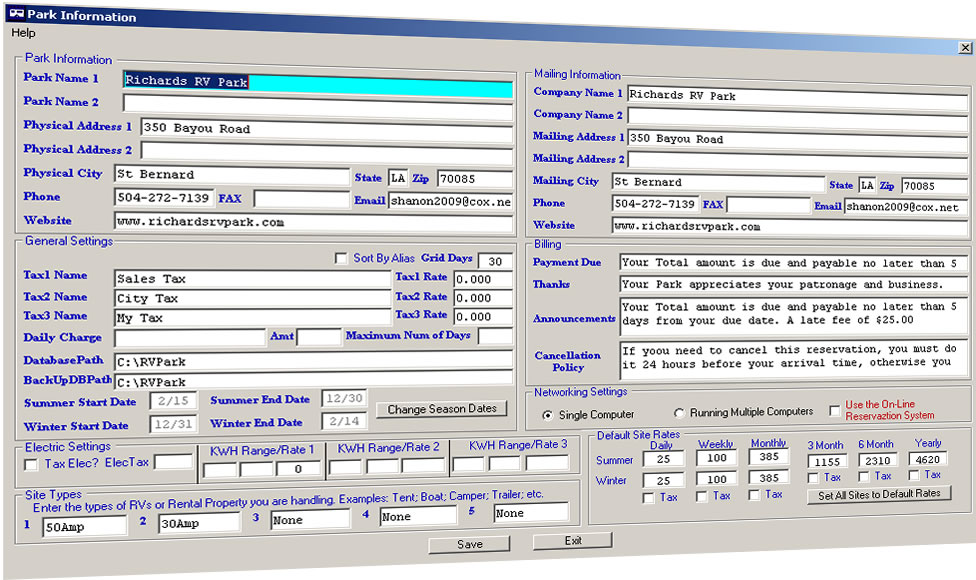Edit the Company Name 1 field
The height and width of the screenshot is (580, 976).
[x=797, y=98]
